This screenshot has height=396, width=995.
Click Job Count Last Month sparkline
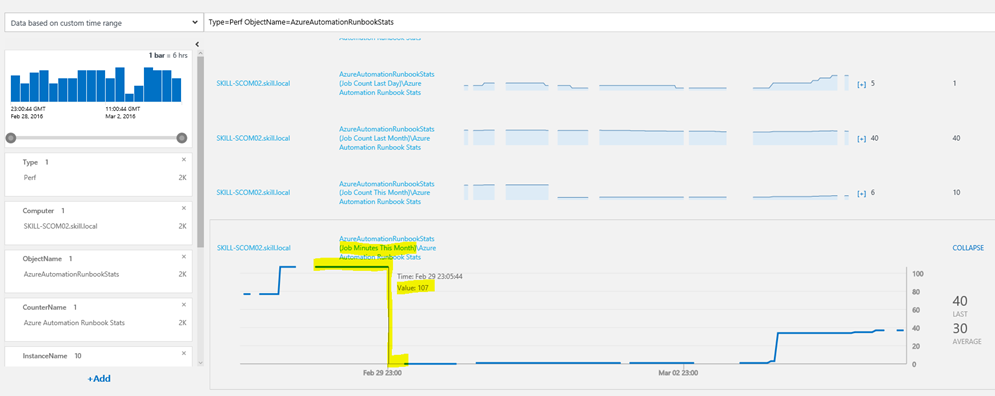[656, 137]
